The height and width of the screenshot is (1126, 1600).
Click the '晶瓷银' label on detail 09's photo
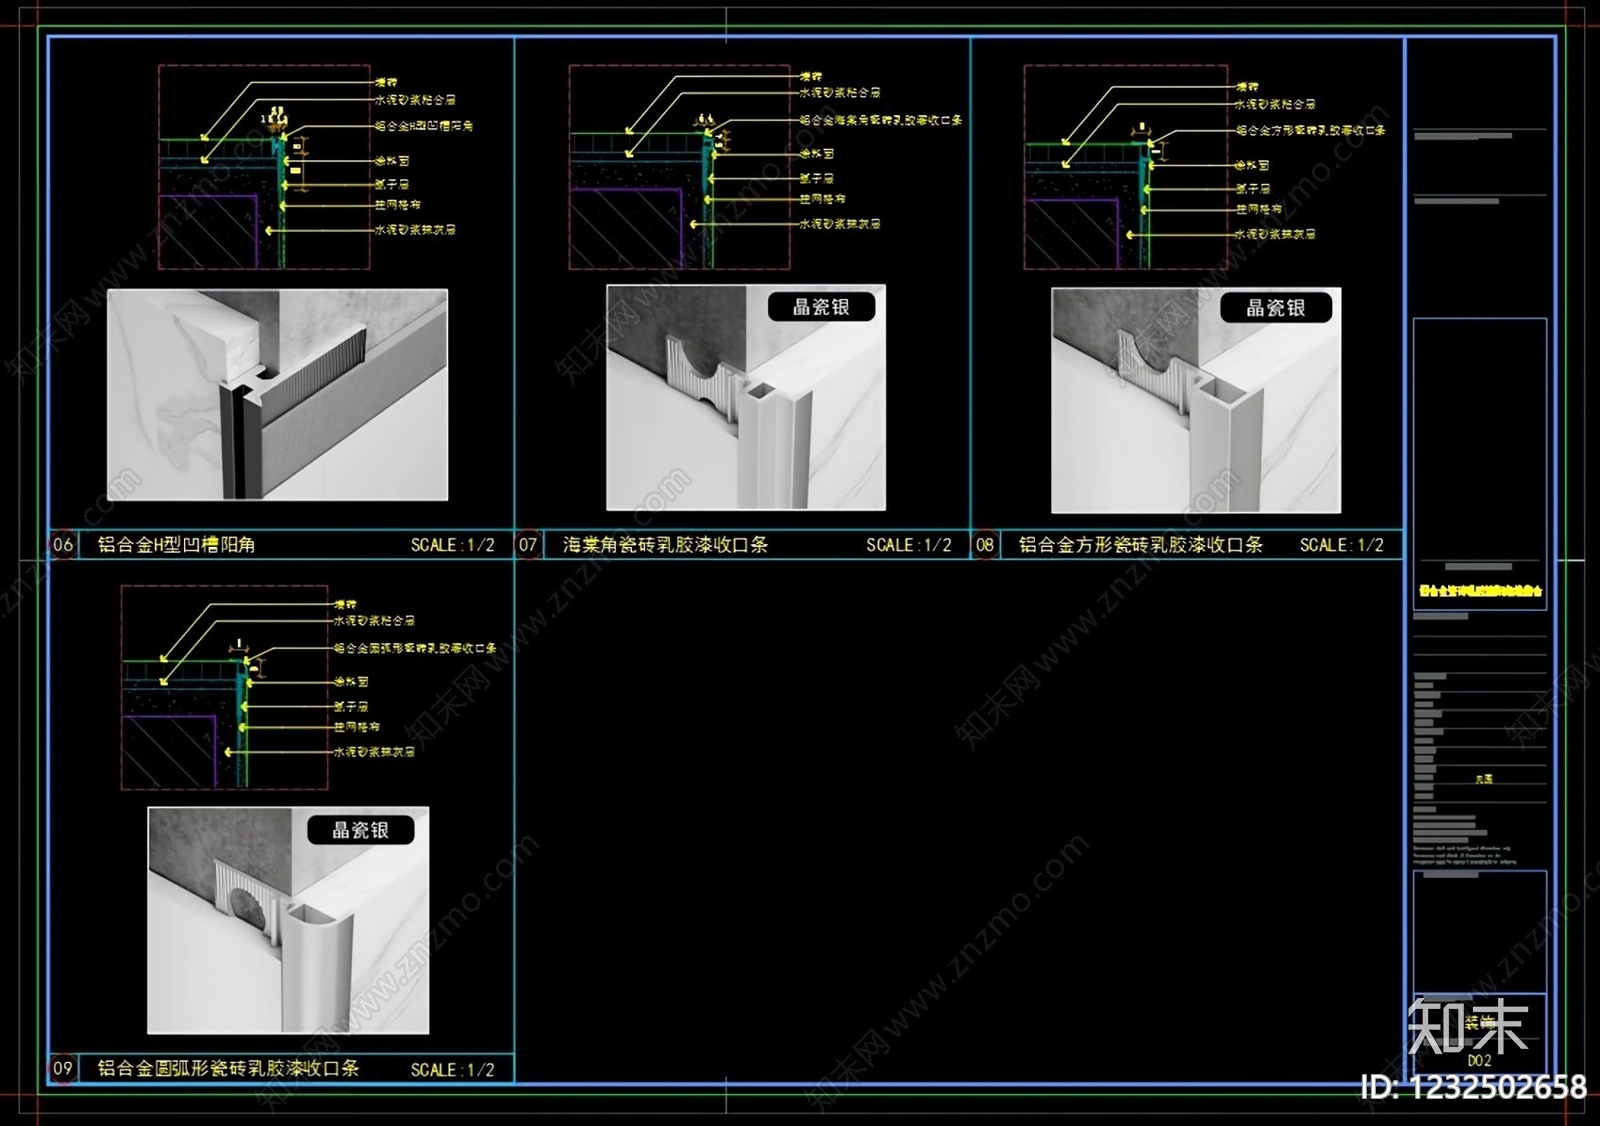click(x=361, y=830)
